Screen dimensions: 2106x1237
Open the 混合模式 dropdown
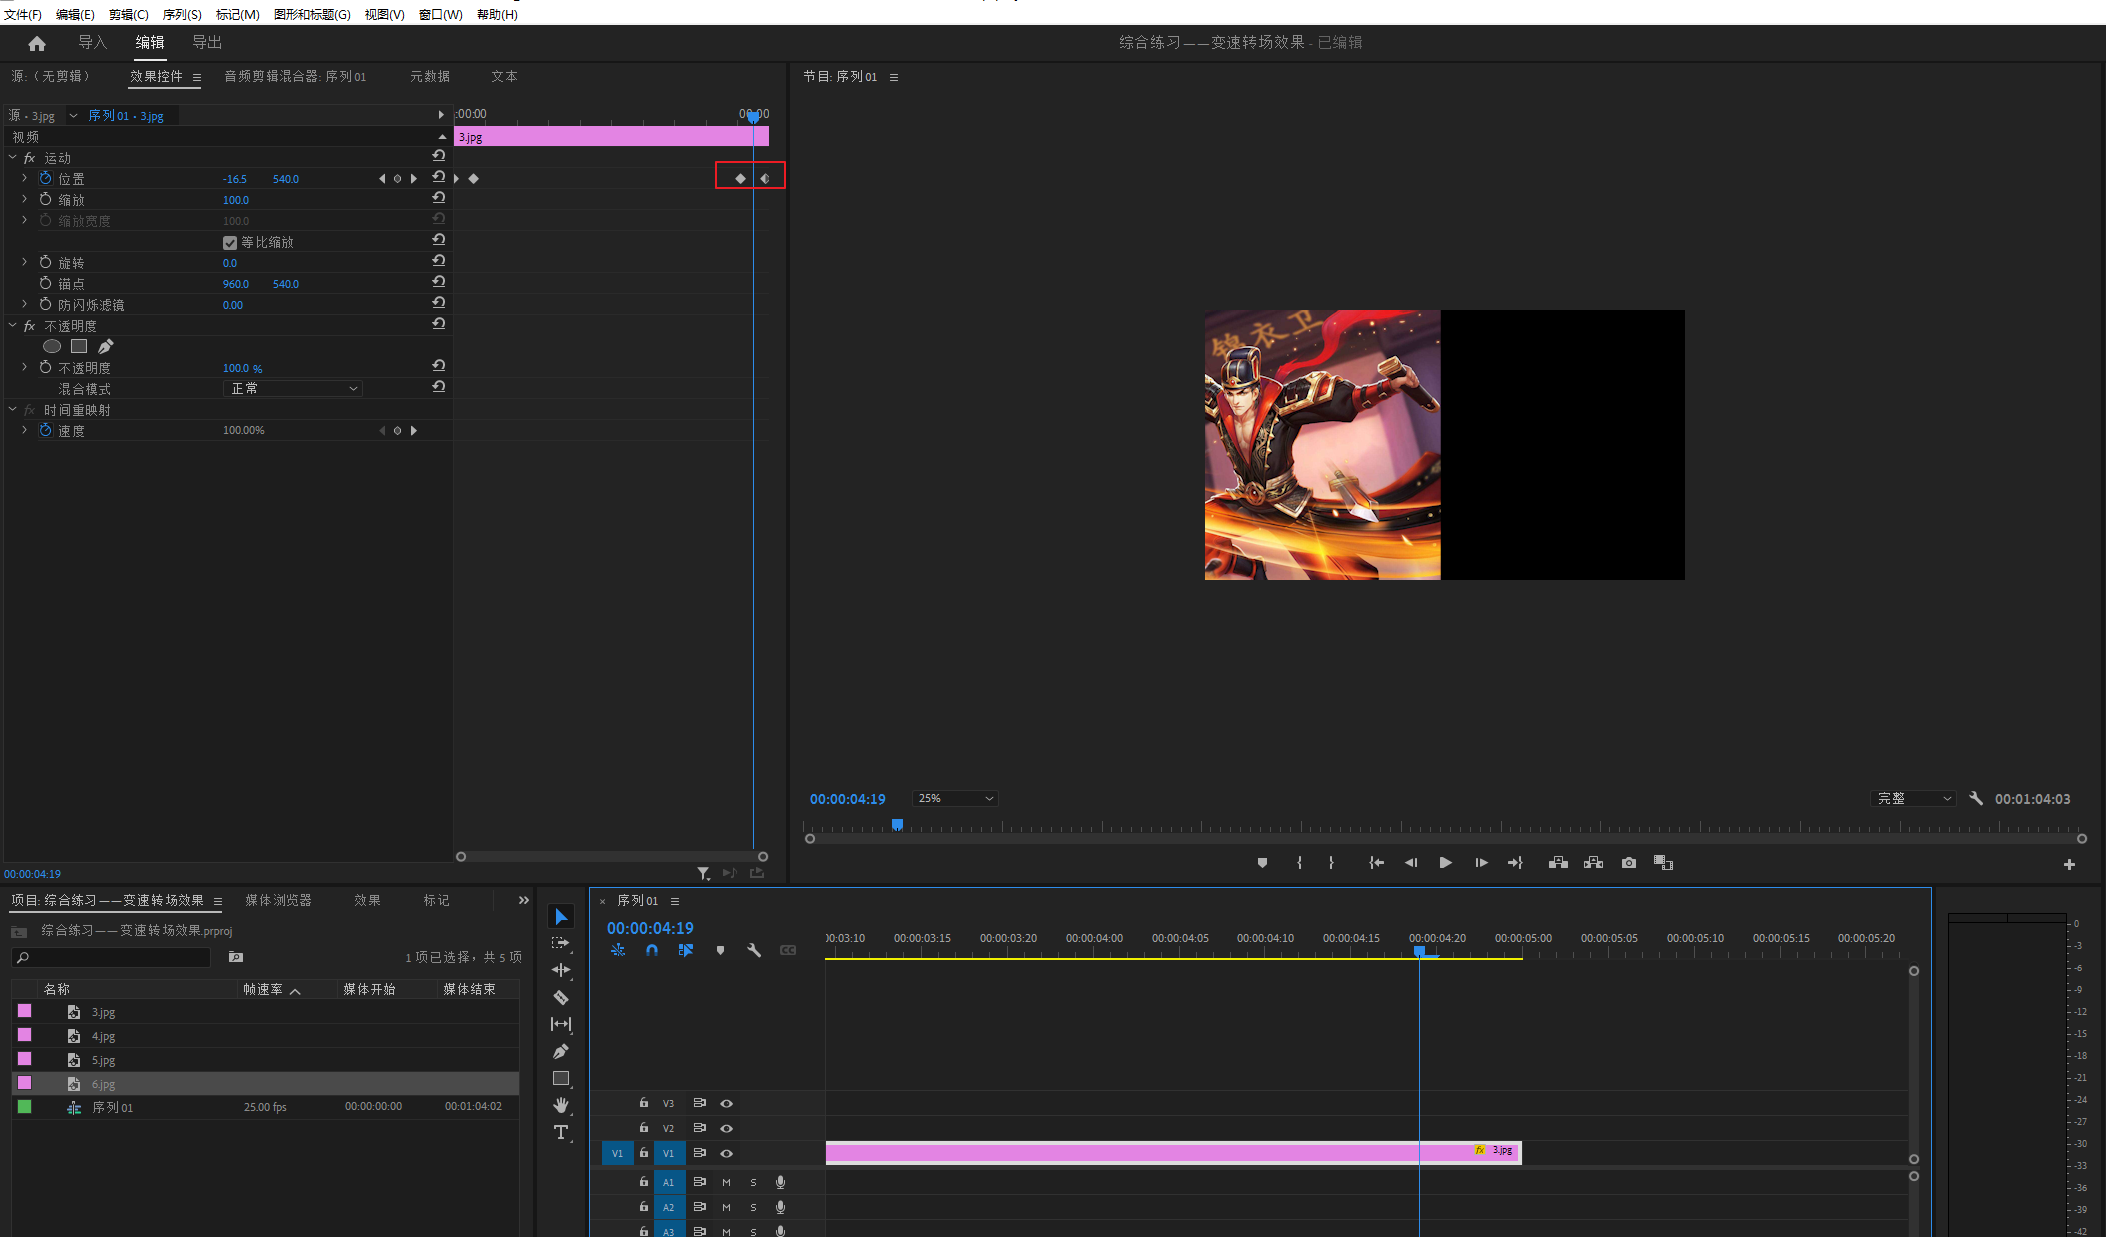click(292, 388)
